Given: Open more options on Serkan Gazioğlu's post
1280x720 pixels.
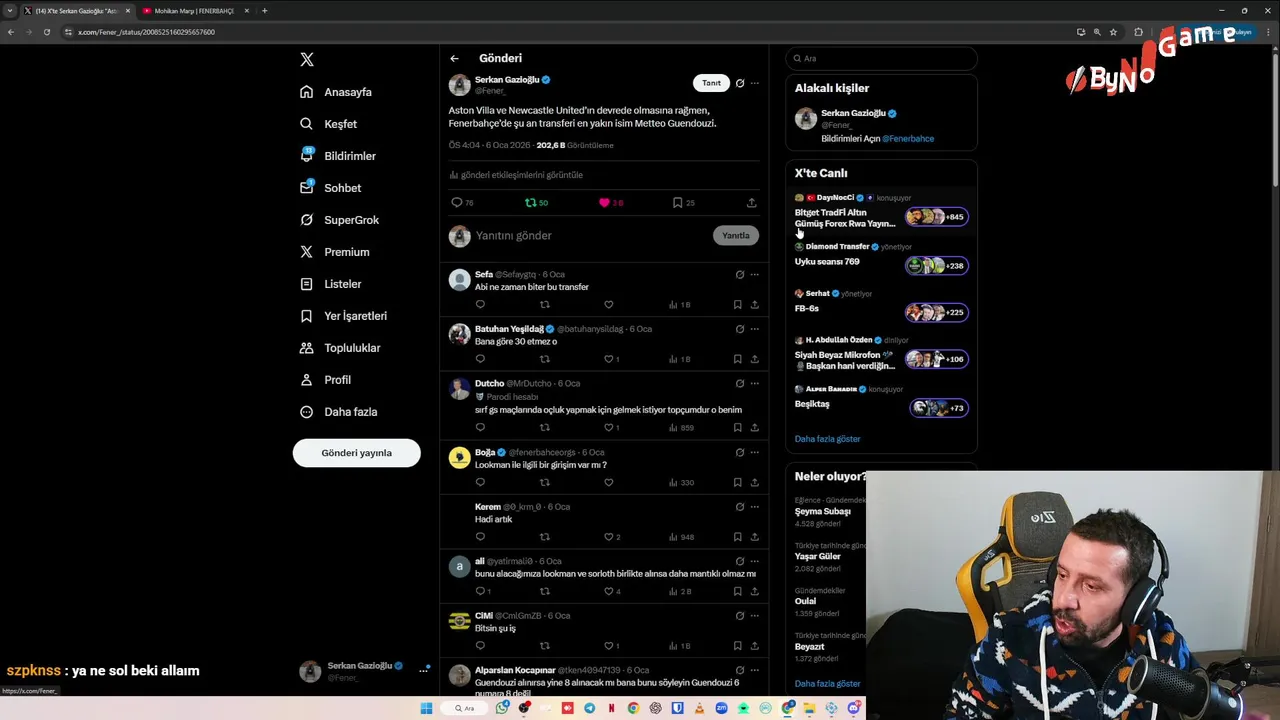Looking at the screenshot, I should tap(755, 83).
